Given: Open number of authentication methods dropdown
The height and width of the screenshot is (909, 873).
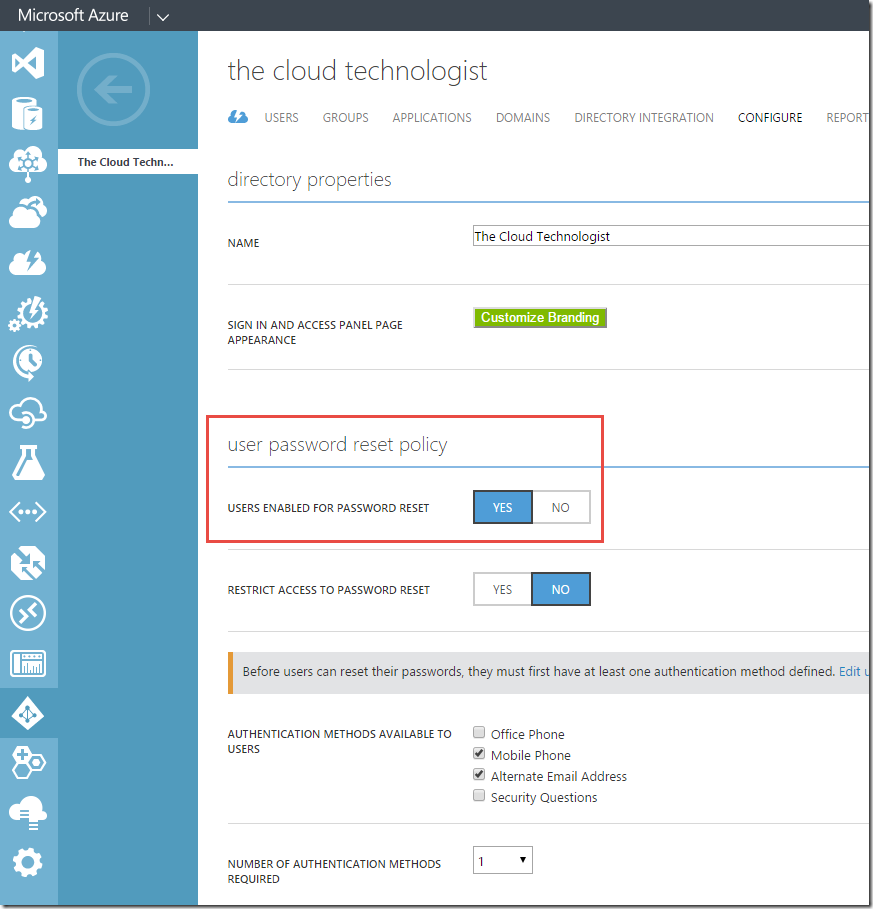Looking at the screenshot, I should pyautogui.click(x=503, y=860).
